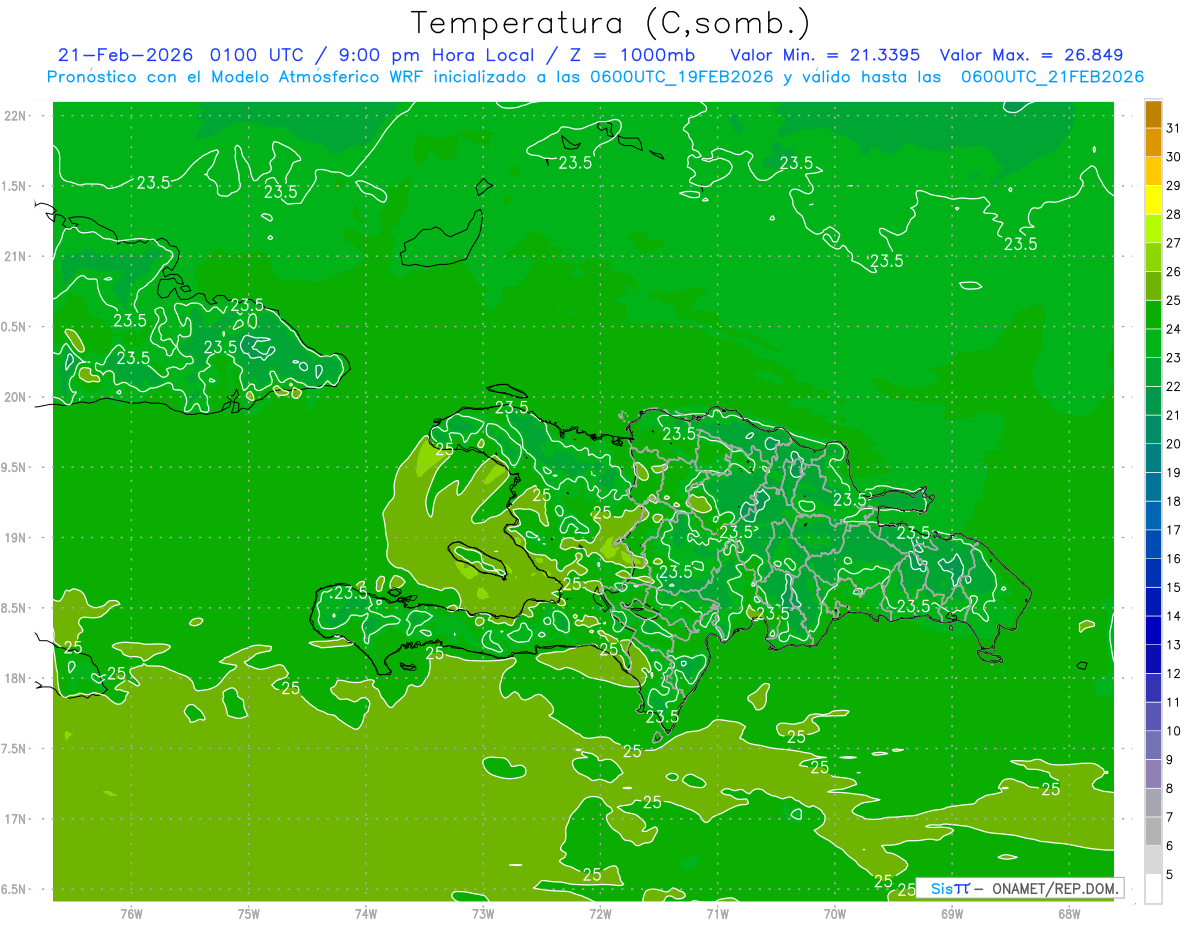
Task: Pick the green swatch between 24 and 25
Action: pos(1153,315)
